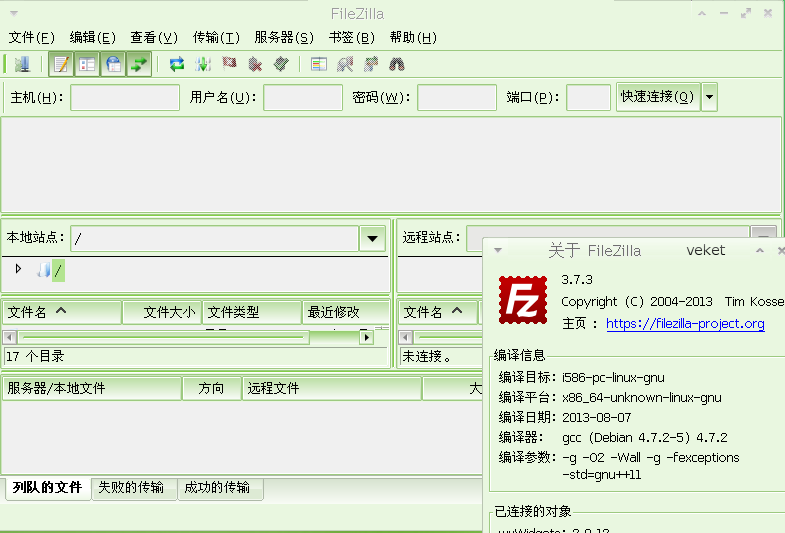Screen dimensions: 785x533
Task: Click the 服务器/本地文件 queue column header
Action: coord(92,388)
